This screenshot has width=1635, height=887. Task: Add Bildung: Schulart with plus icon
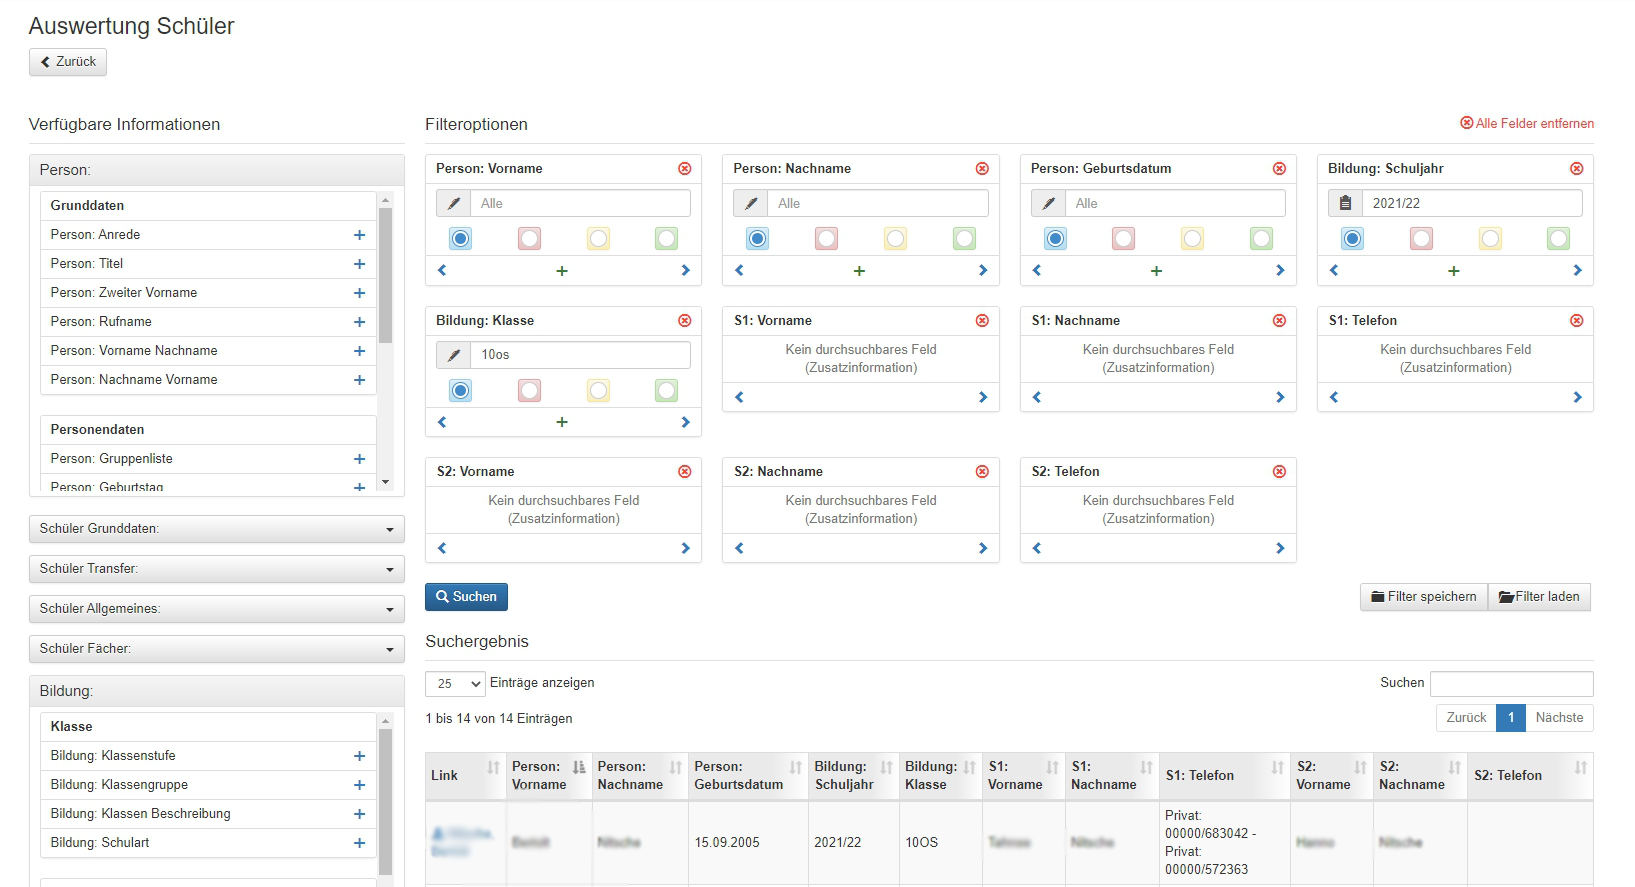pos(359,843)
